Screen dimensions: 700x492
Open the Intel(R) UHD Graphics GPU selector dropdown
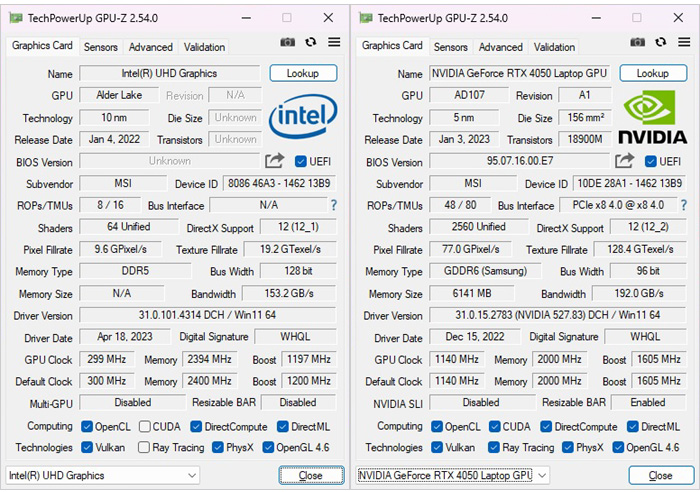pyautogui.click(x=102, y=475)
